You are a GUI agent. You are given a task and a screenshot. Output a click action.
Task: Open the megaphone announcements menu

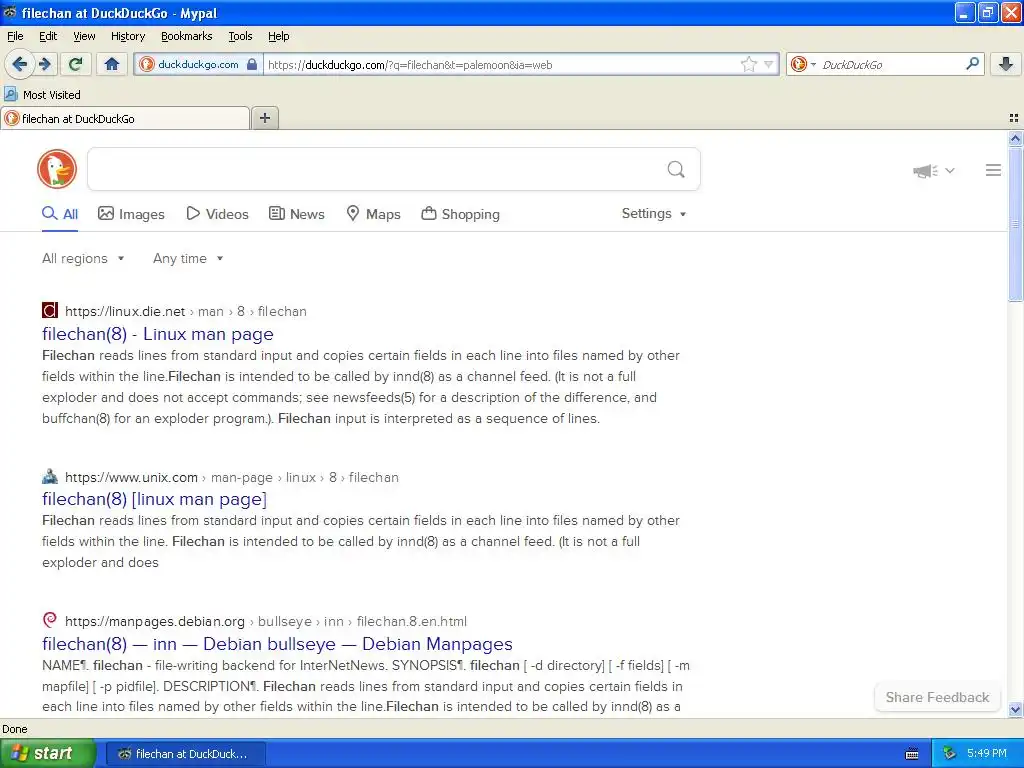[x=934, y=171]
